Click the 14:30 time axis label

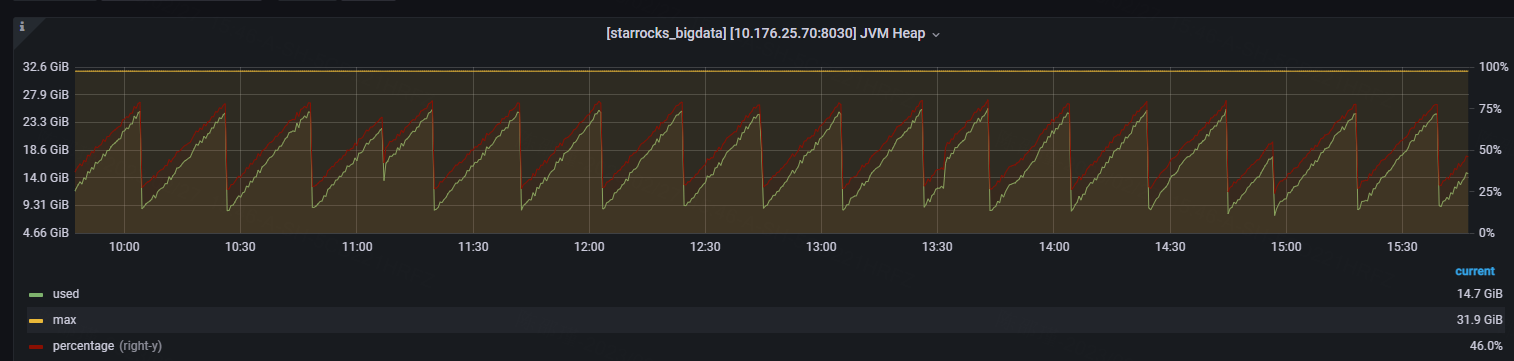click(1169, 247)
